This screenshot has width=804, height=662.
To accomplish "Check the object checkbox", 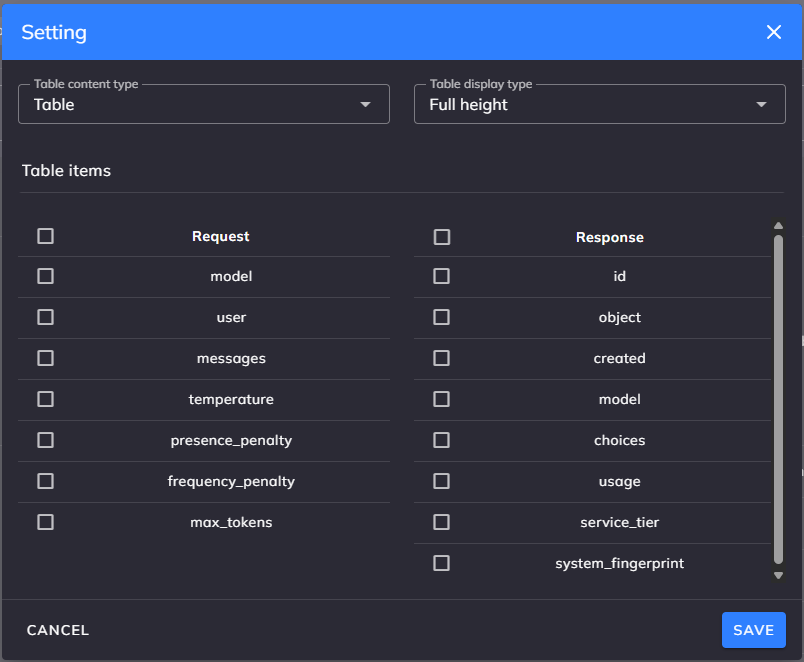I will [441, 317].
